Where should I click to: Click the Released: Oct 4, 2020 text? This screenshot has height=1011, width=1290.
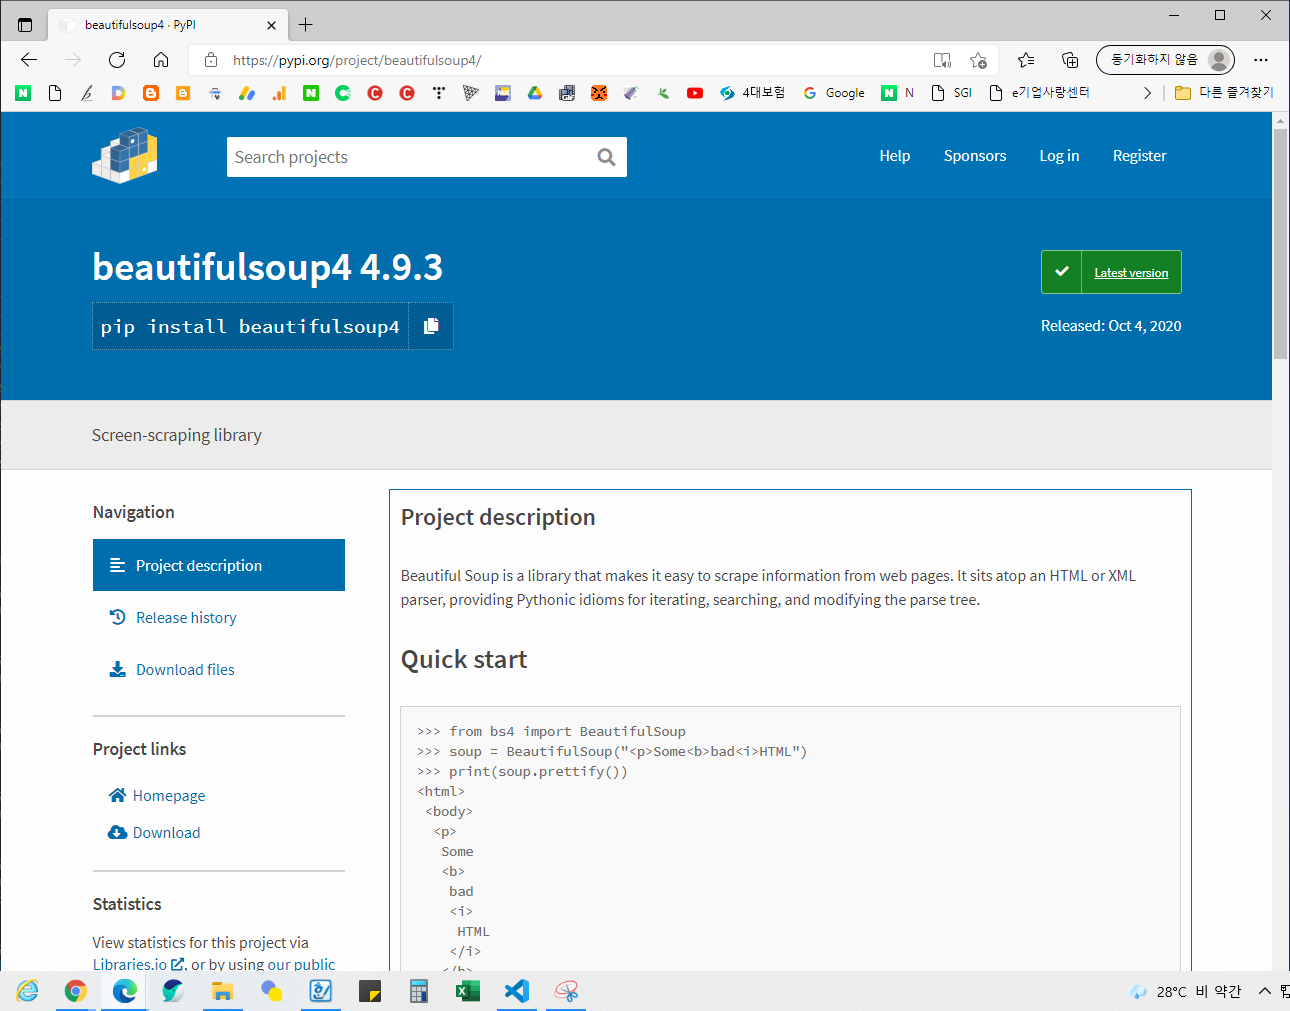point(1111,326)
